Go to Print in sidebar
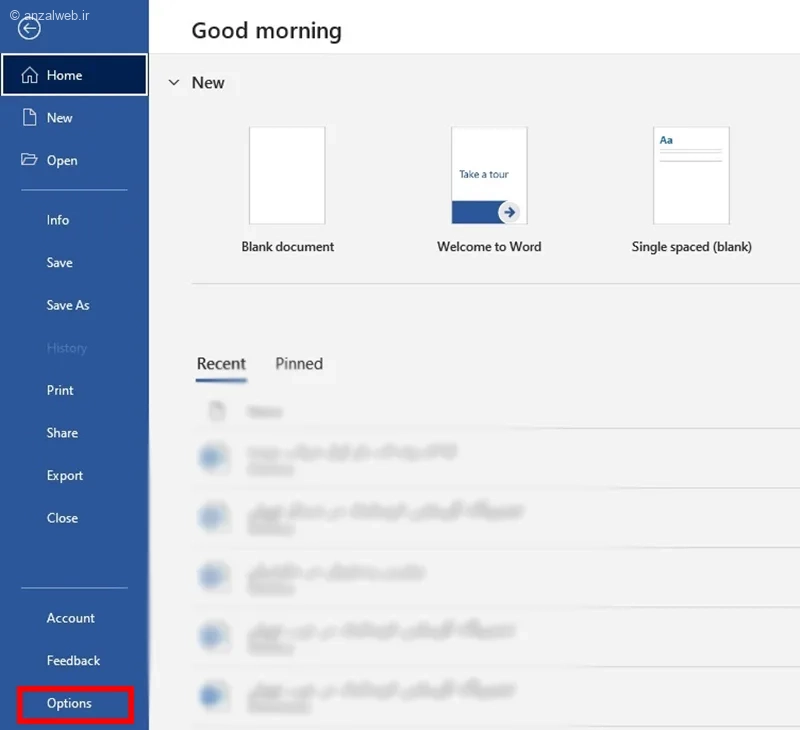The height and width of the screenshot is (730, 800). point(60,390)
